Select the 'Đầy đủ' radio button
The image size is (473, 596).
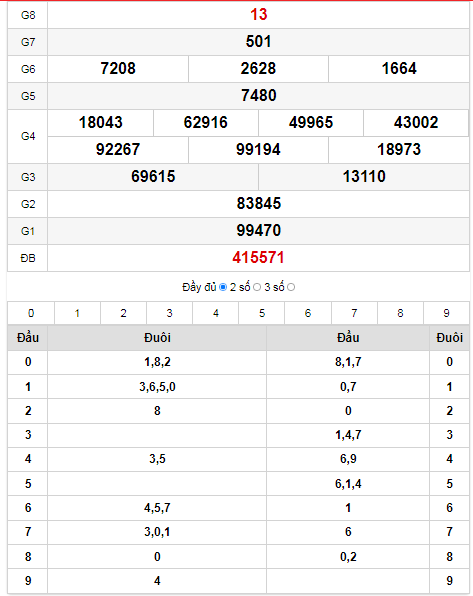(223, 287)
